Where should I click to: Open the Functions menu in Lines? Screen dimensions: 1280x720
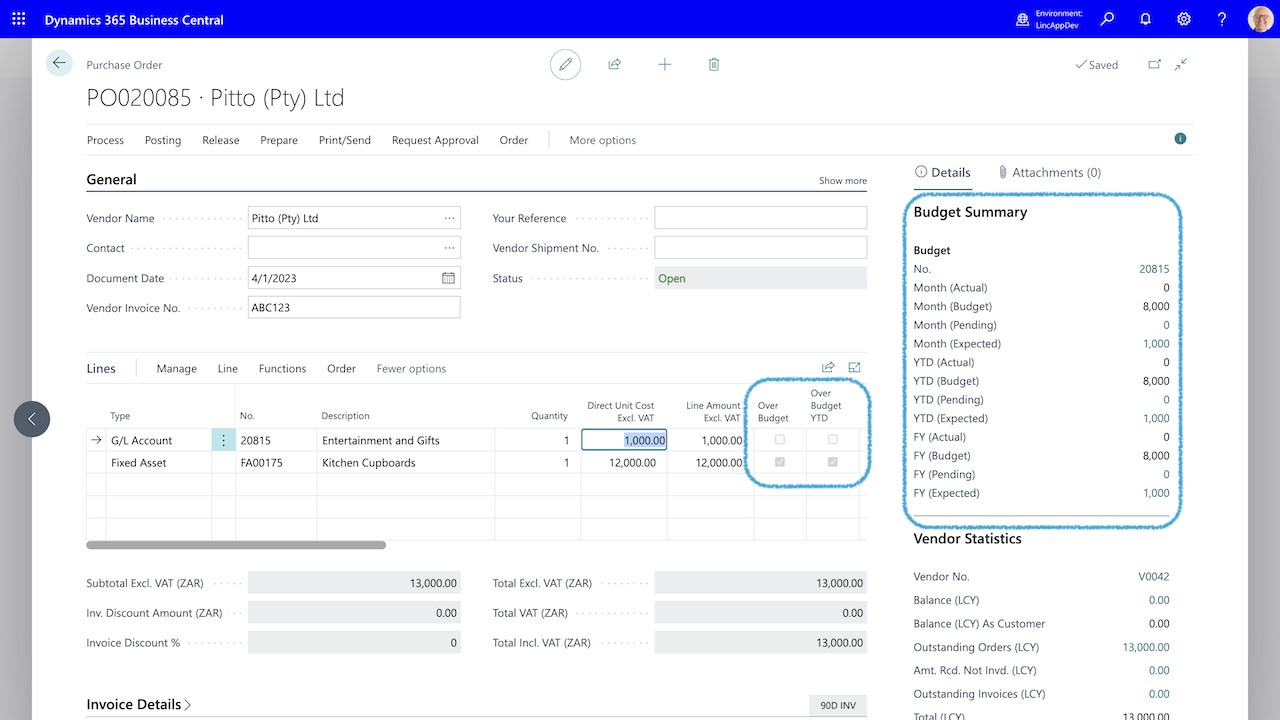(283, 369)
